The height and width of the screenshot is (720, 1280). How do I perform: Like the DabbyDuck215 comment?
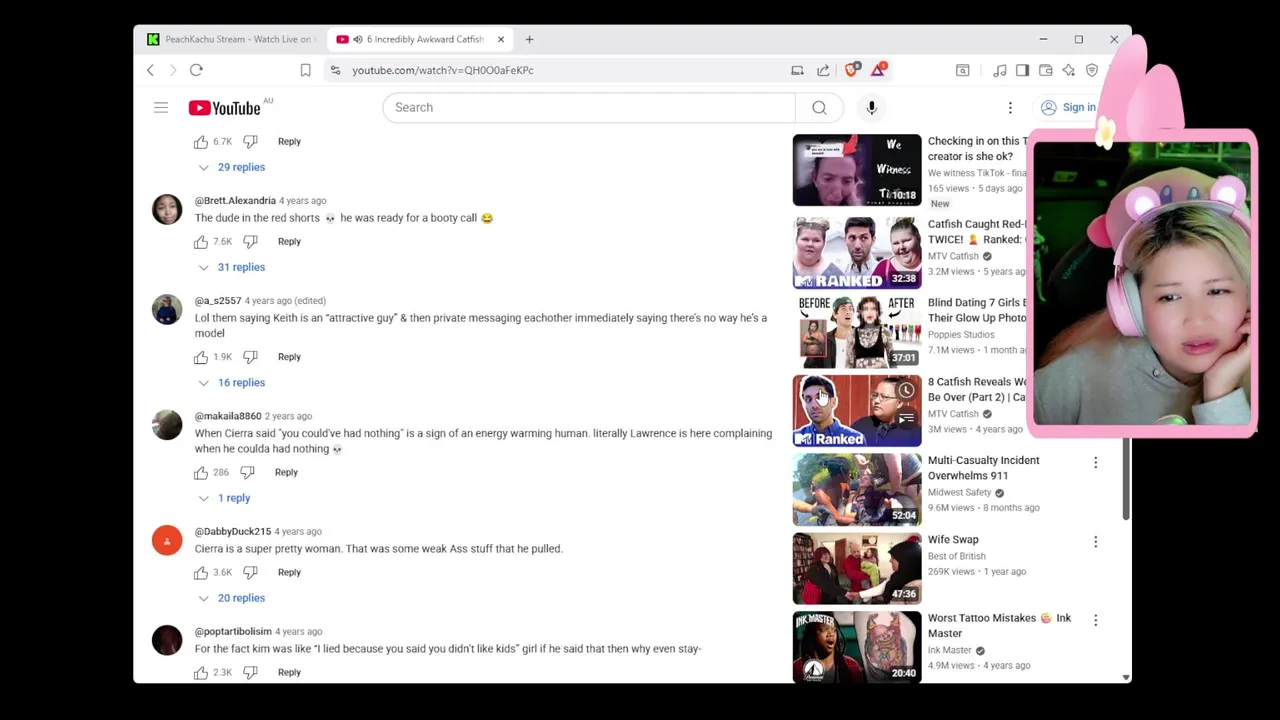click(x=201, y=572)
